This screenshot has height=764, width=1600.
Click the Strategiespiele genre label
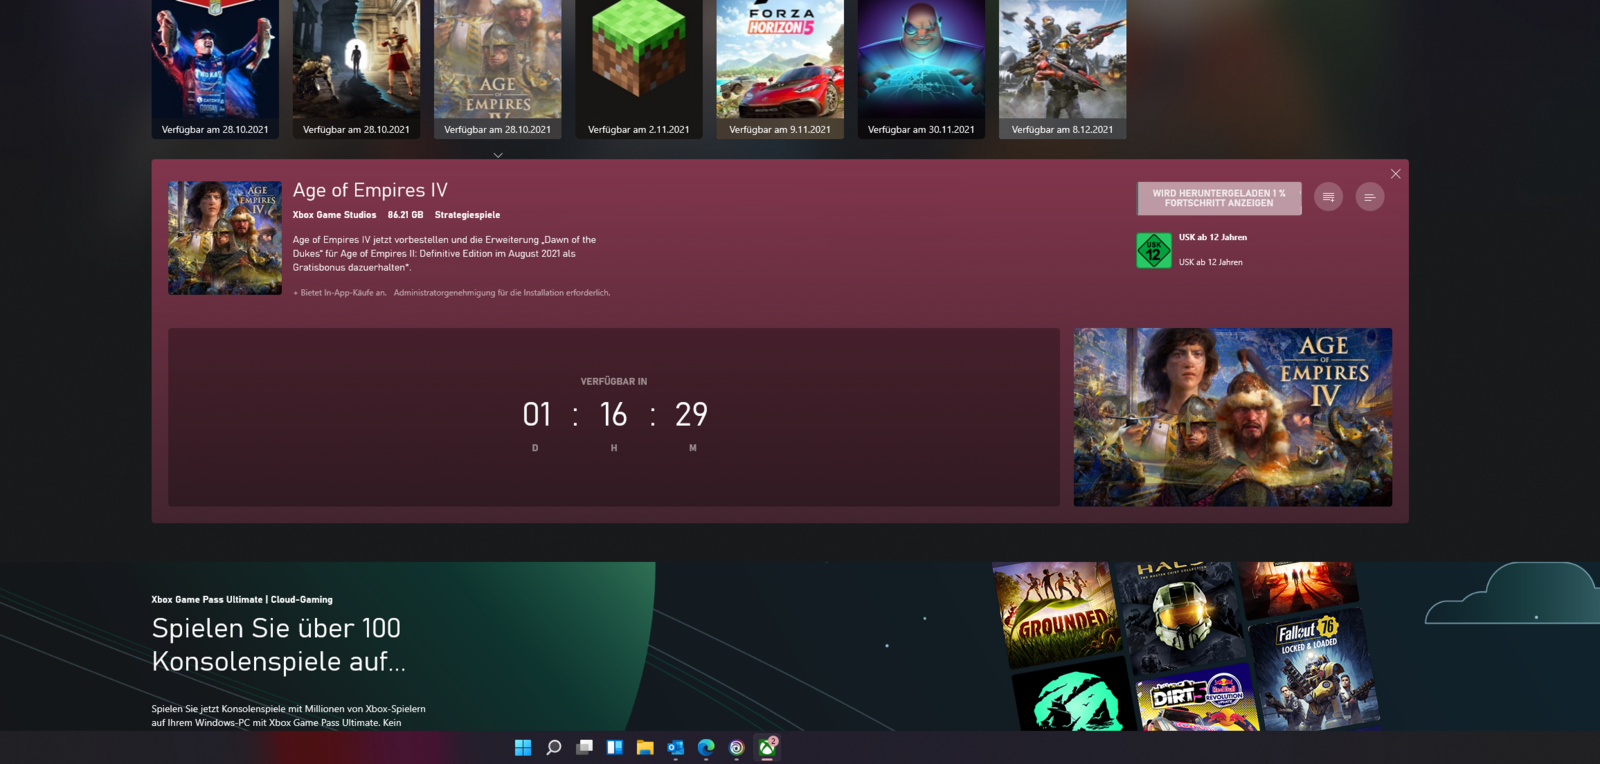point(467,215)
